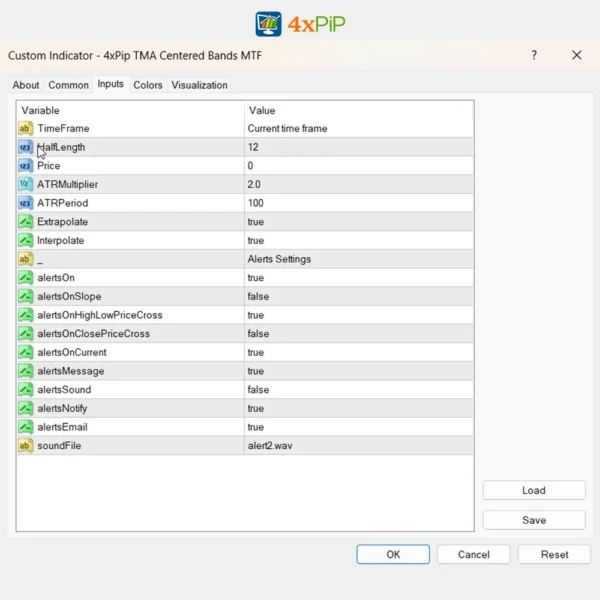Click the string icon beside soundFile

[25, 445]
